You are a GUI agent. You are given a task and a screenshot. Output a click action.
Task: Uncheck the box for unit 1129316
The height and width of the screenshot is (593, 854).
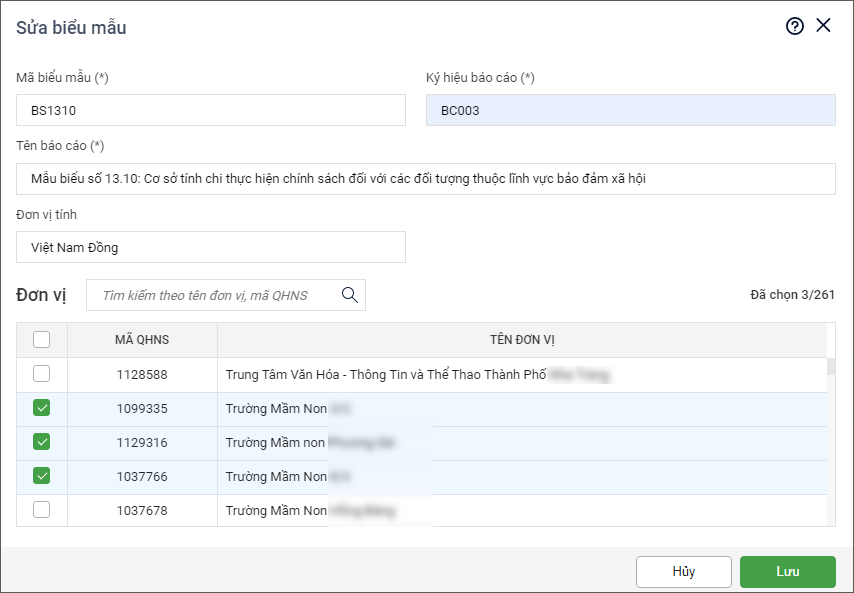(x=42, y=442)
